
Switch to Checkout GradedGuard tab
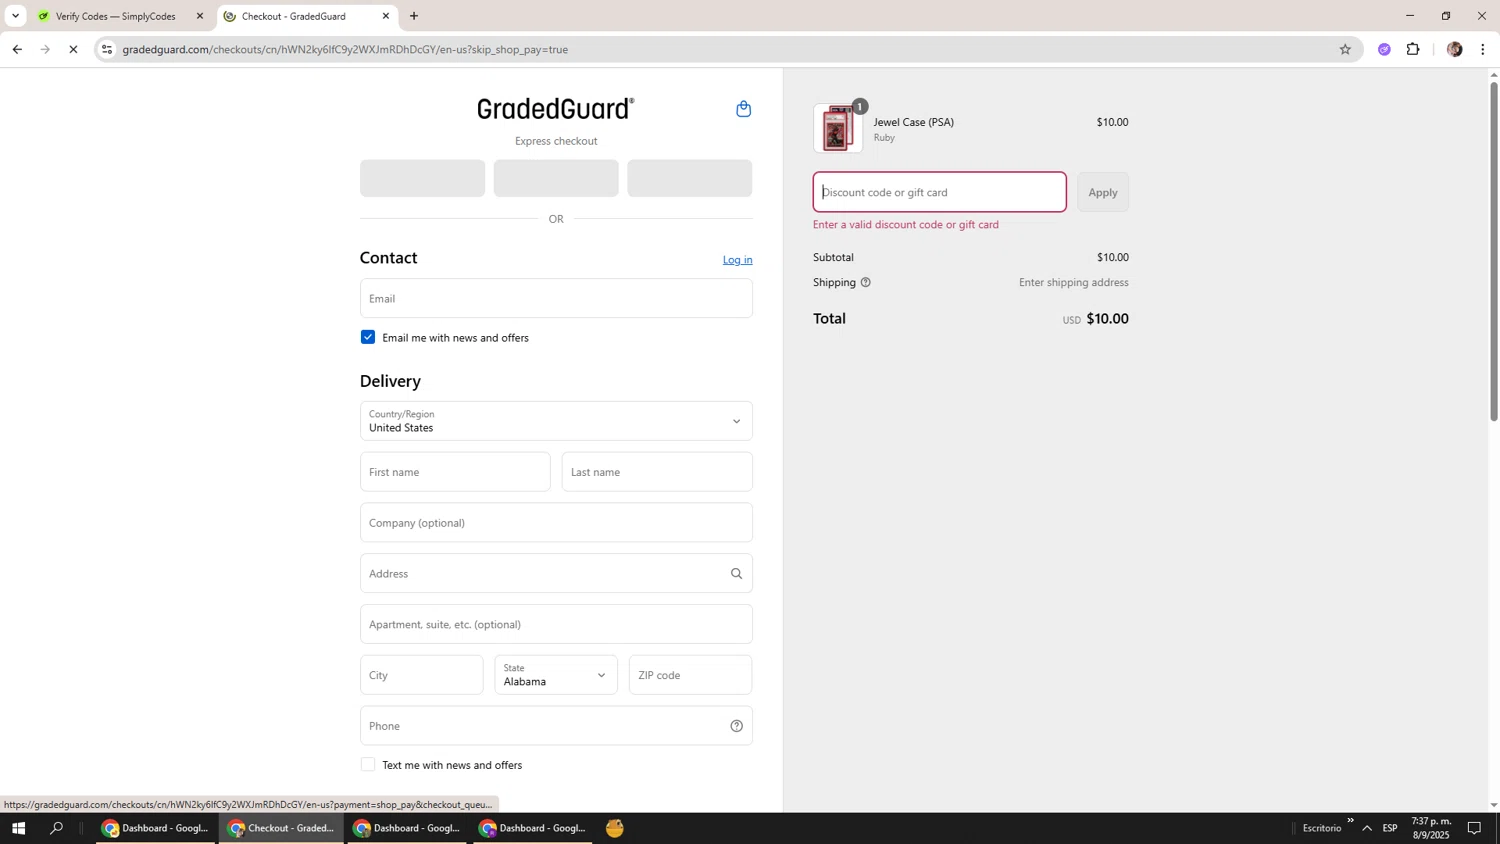[306, 16]
